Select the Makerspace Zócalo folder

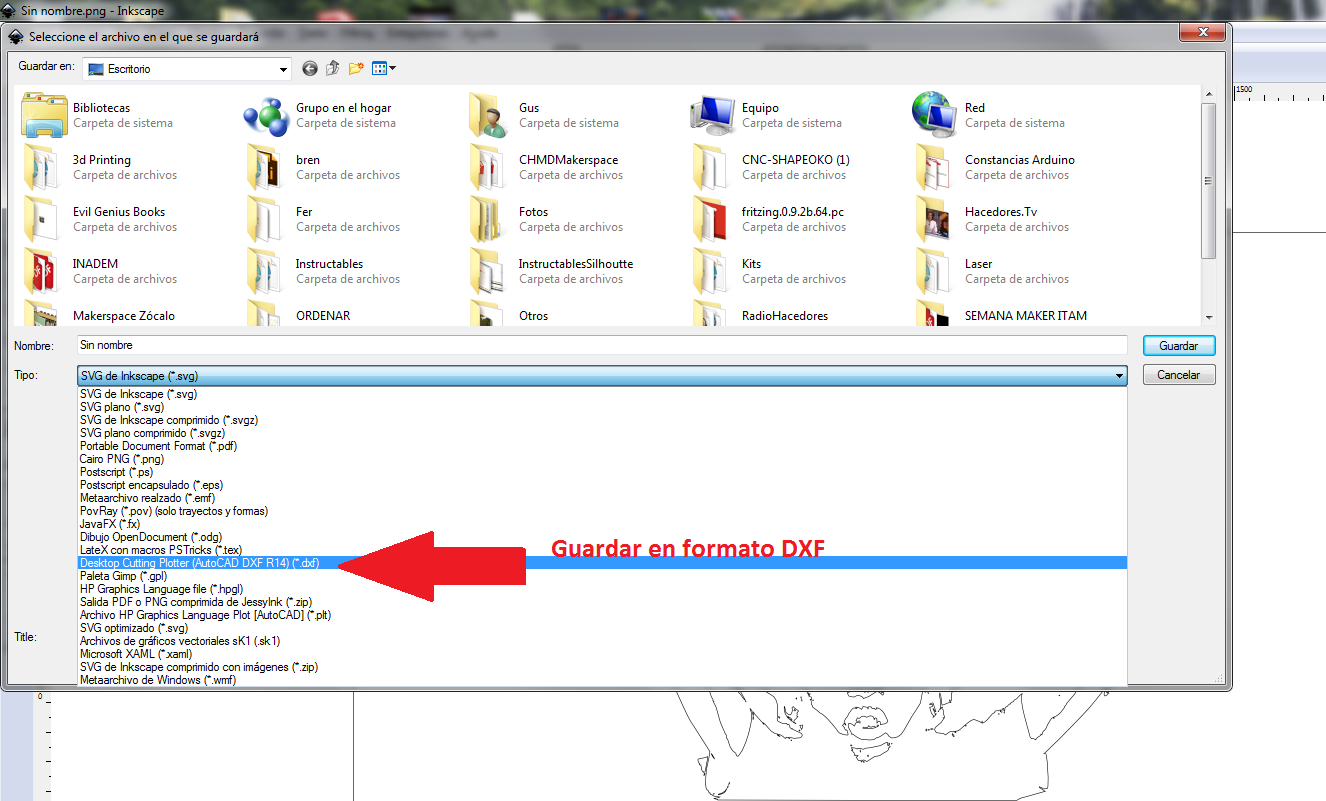(x=100, y=314)
